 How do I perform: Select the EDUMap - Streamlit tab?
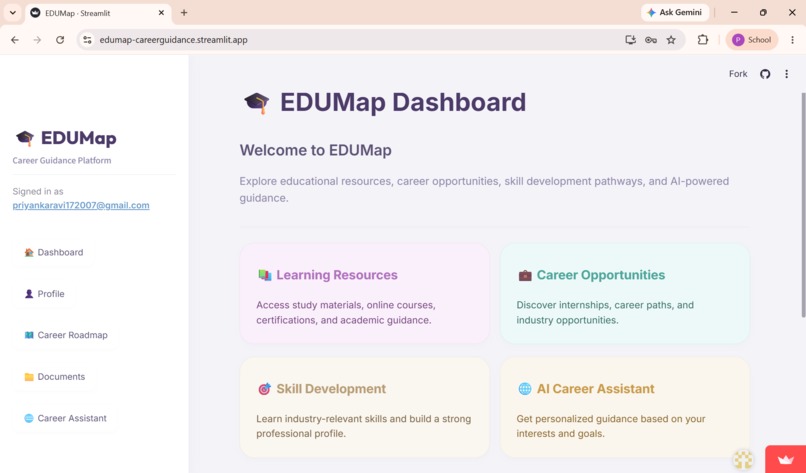coord(98,13)
